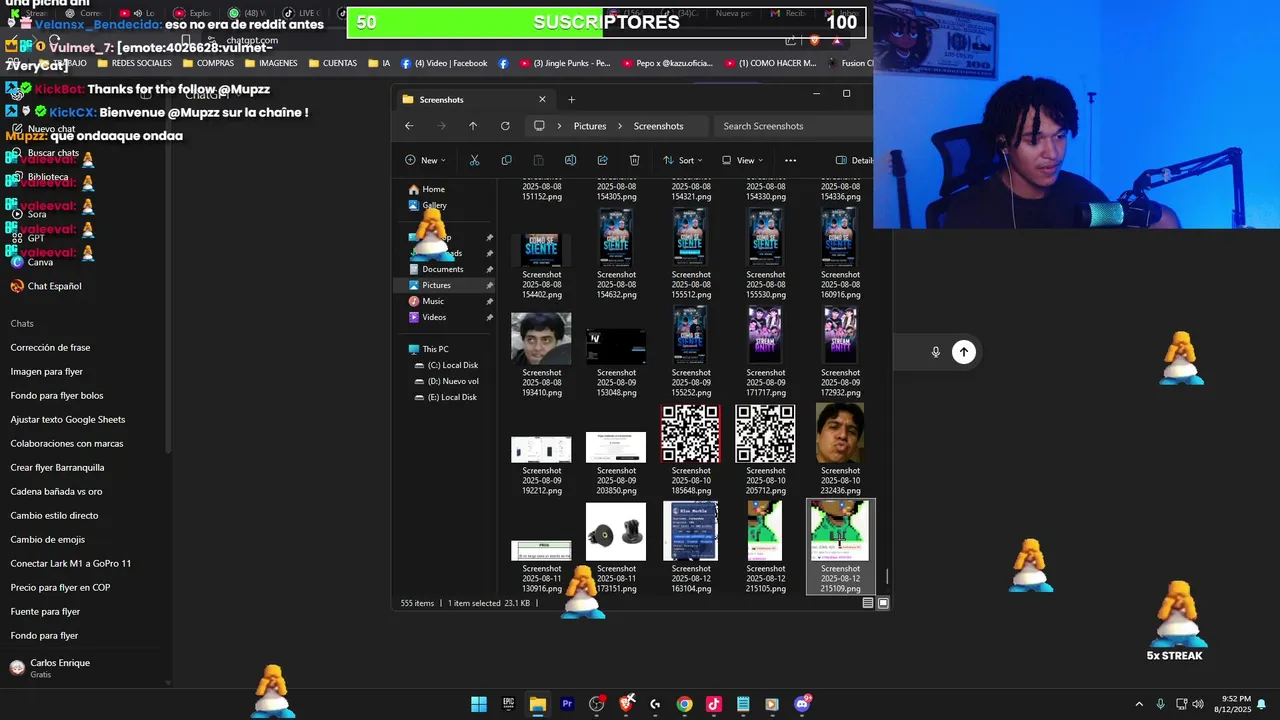Select Screenshot 2025-08-12 163104.png thumbnail
The width and height of the screenshot is (1280, 720).
[690, 532]
